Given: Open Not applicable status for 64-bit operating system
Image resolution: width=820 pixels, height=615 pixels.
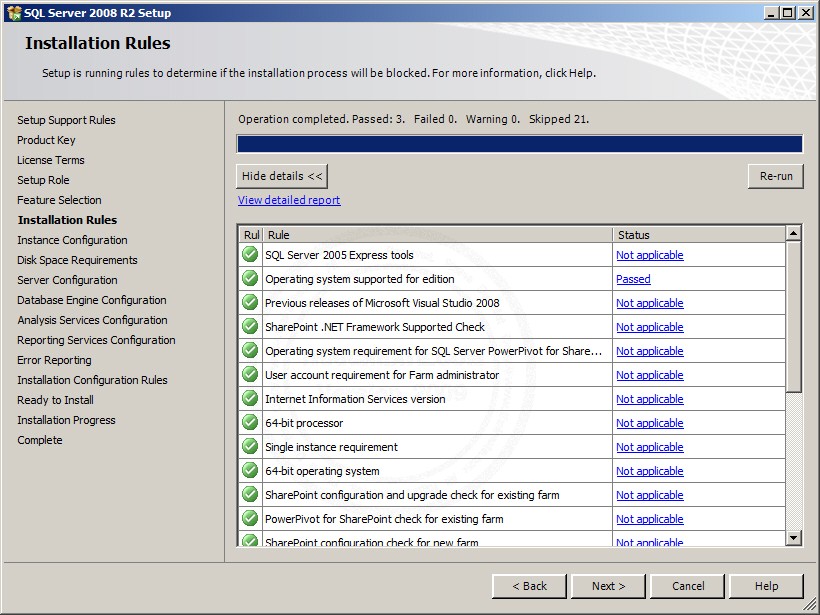Looking at the screenshot, I should pyautogui.click(x=650, y=472).
